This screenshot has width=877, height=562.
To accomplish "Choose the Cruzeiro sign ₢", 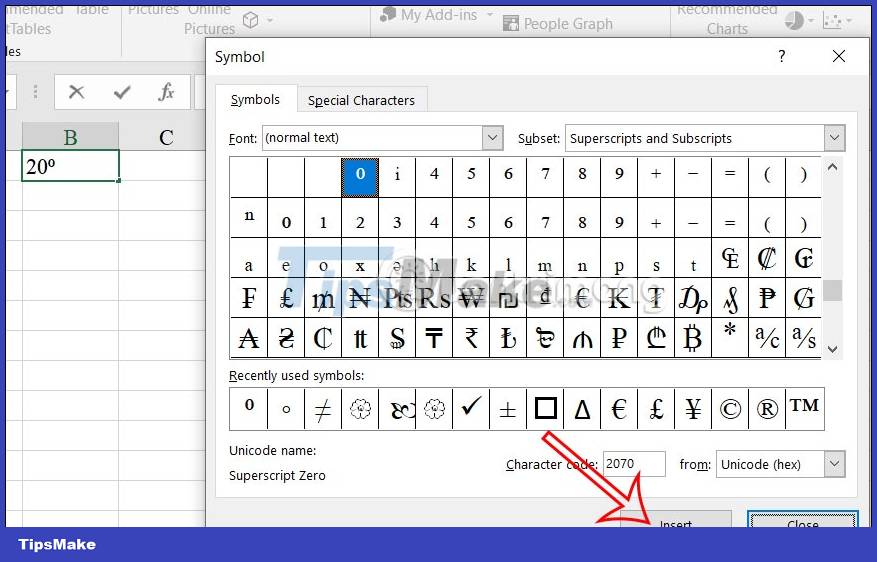I will (804, 258).
